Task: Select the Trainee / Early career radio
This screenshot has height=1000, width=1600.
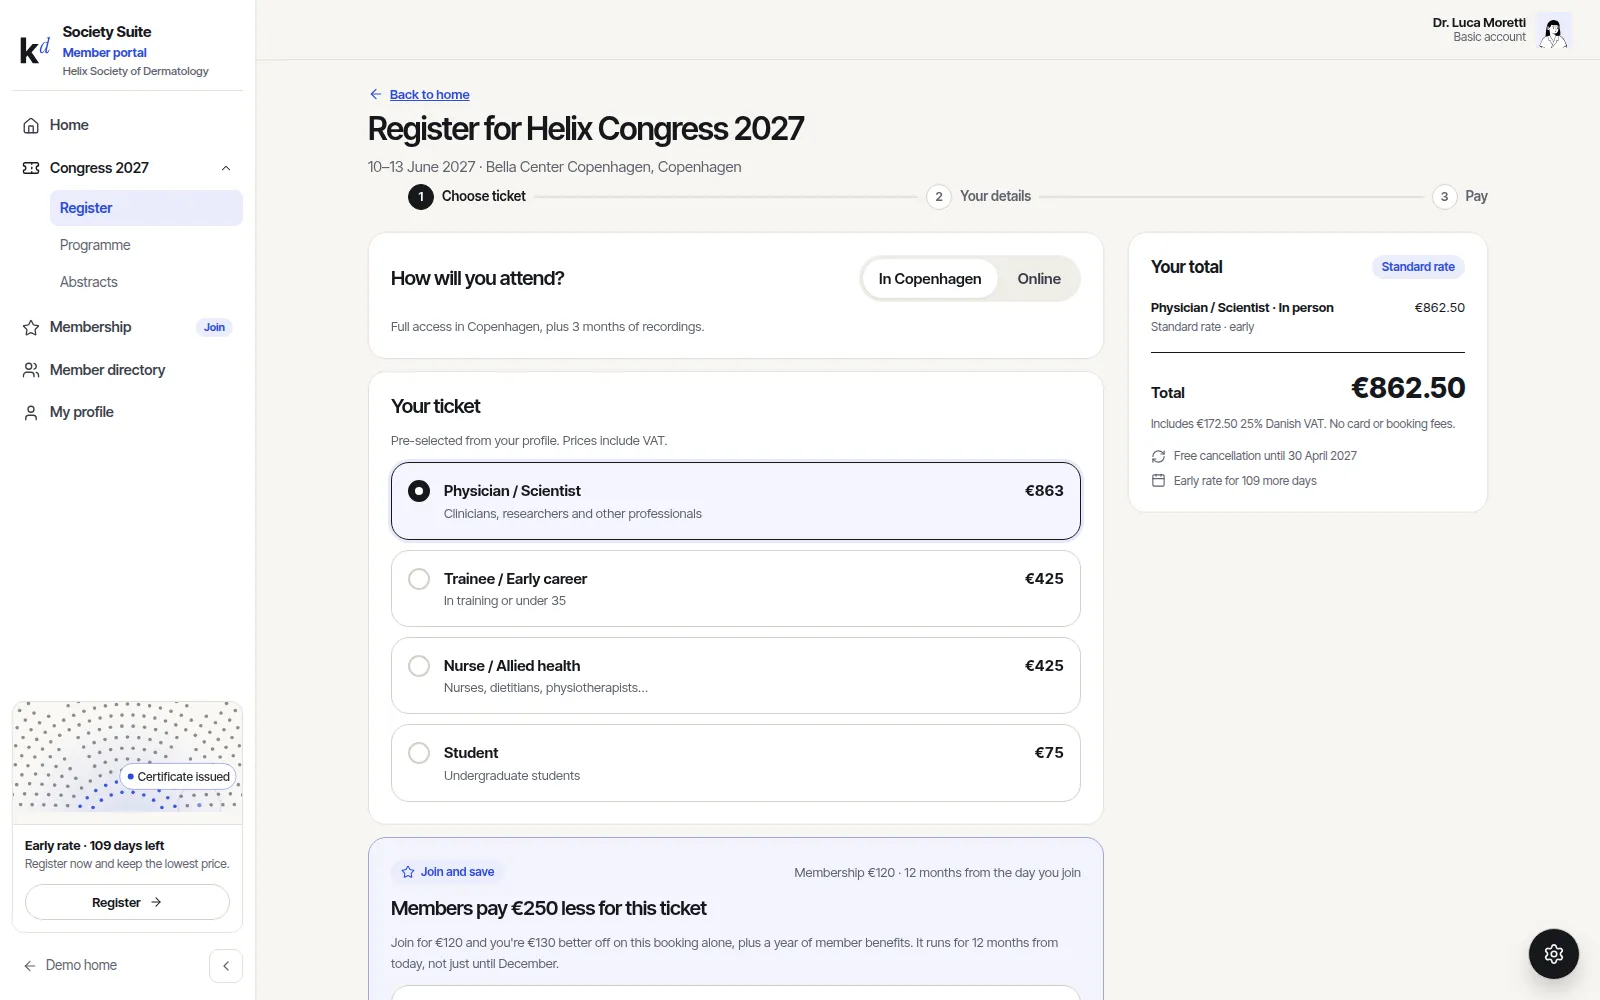Action: click(419, 579)
